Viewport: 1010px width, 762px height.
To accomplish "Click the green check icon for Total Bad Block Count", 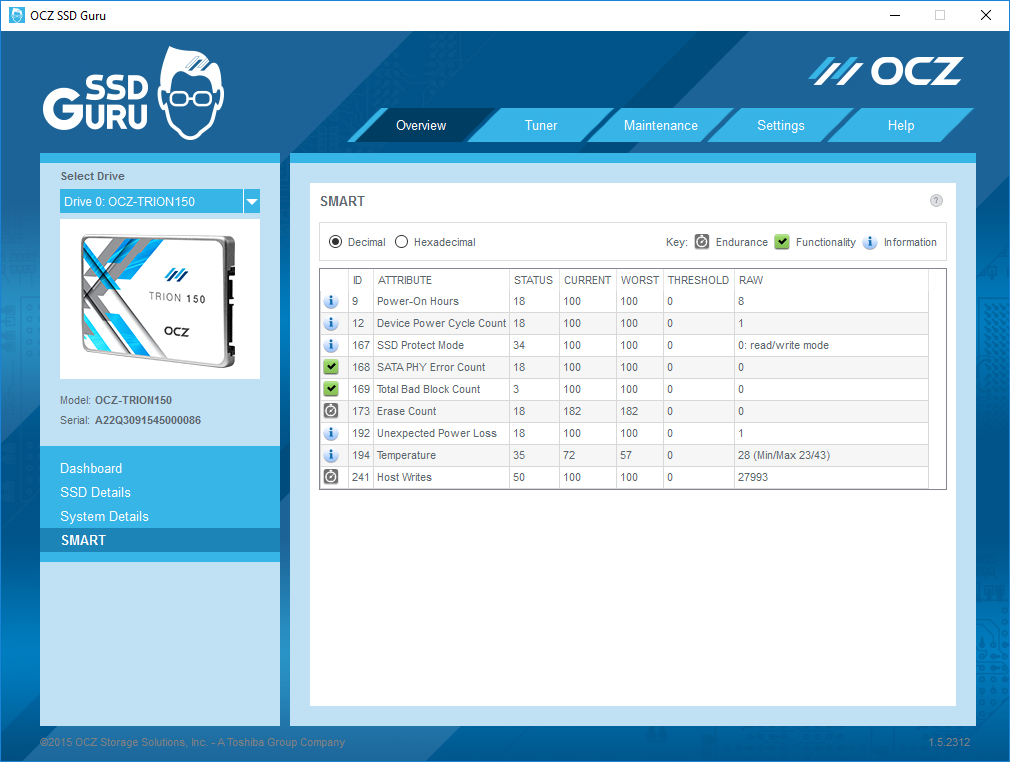I will coord(331,388).
